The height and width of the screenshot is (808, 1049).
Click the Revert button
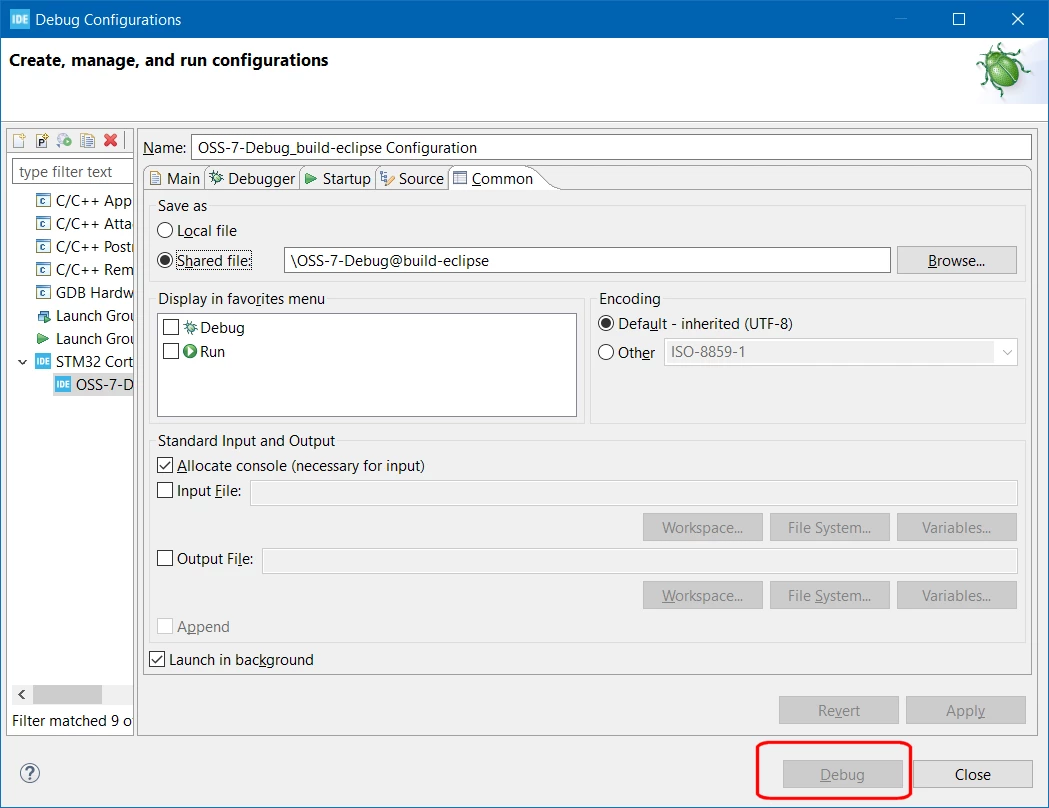pyautogui.click(x=838, y=710)
